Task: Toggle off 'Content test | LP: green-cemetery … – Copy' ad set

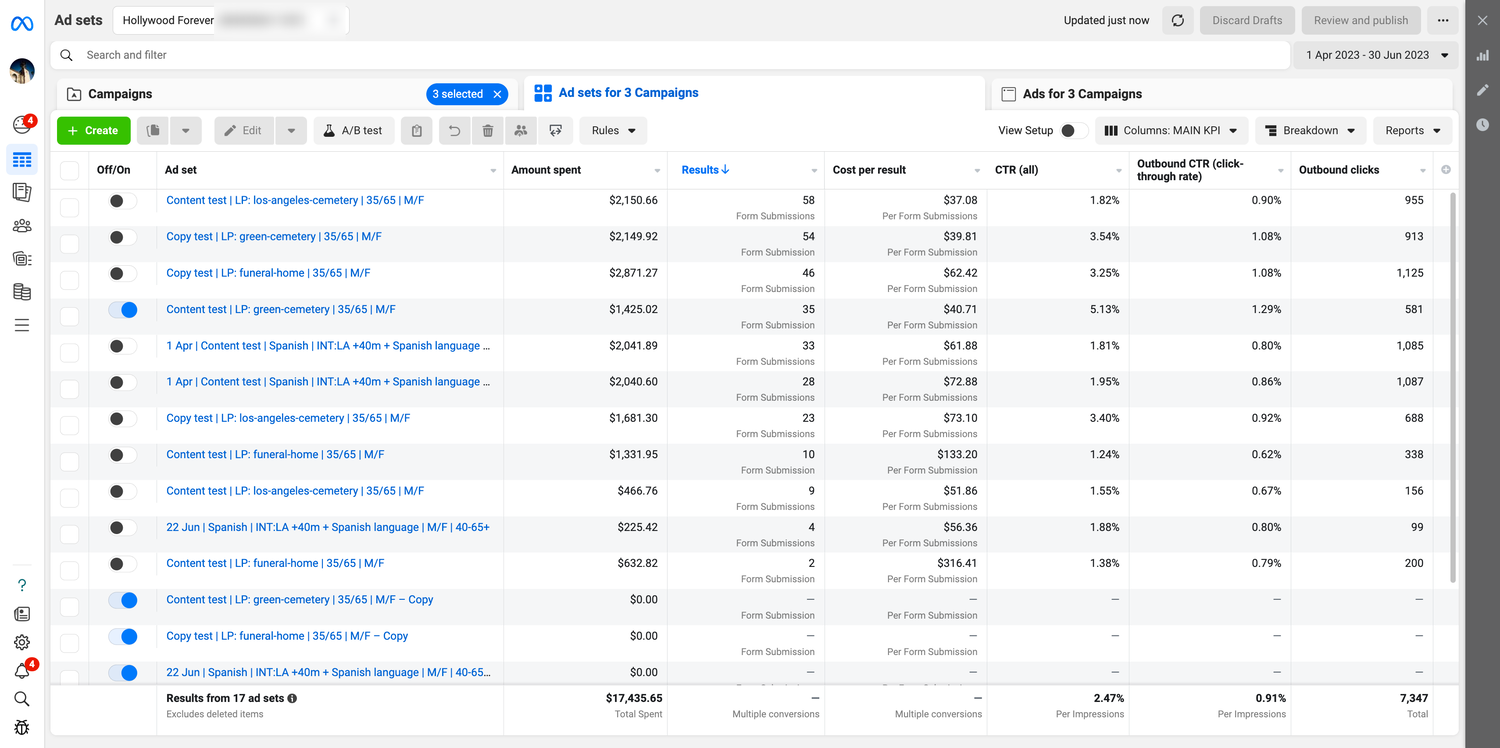Action: (122, 600)
